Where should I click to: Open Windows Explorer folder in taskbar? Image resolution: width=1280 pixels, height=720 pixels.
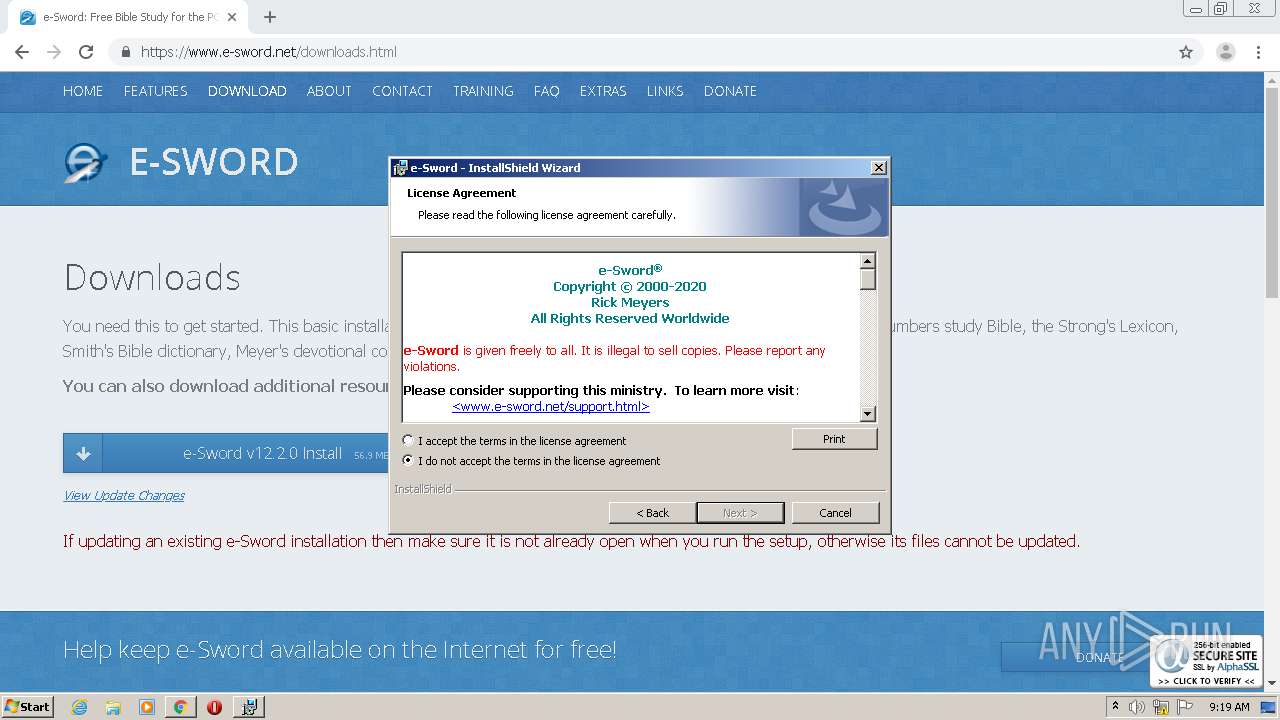(113, 707)
